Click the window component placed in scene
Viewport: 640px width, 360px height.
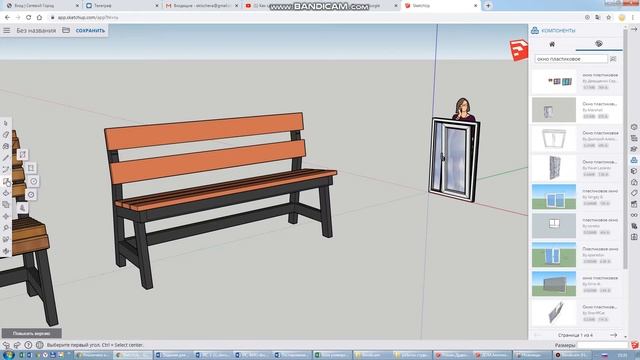[x=454, y=160]
